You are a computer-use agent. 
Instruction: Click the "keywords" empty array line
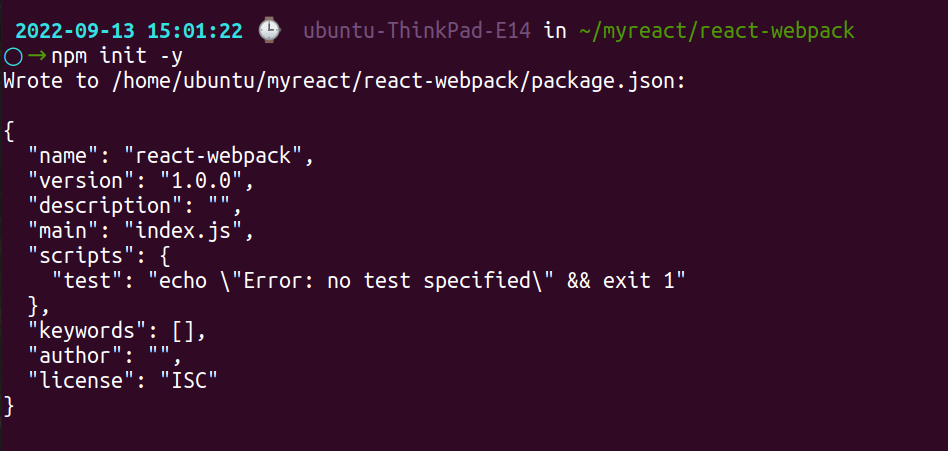(117, 331)
